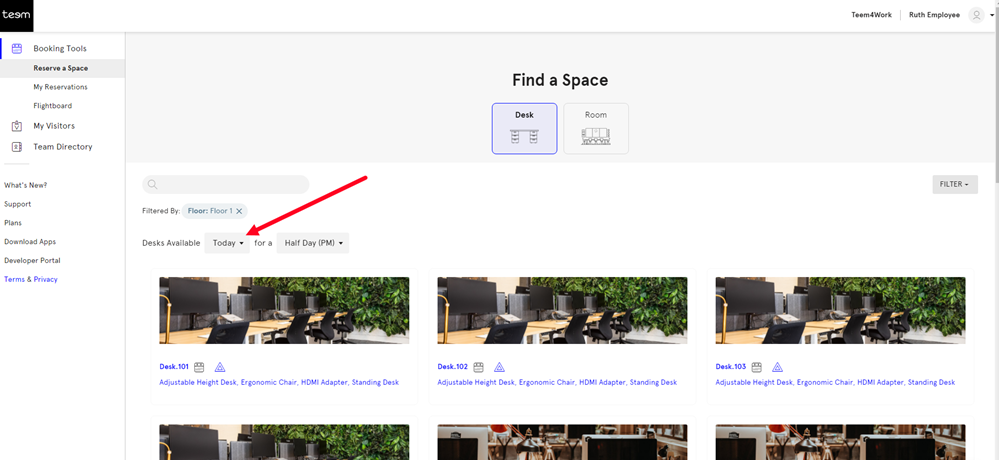Open the Terms link
This screenshot has height=460, width=999.
tap(14, 279)
